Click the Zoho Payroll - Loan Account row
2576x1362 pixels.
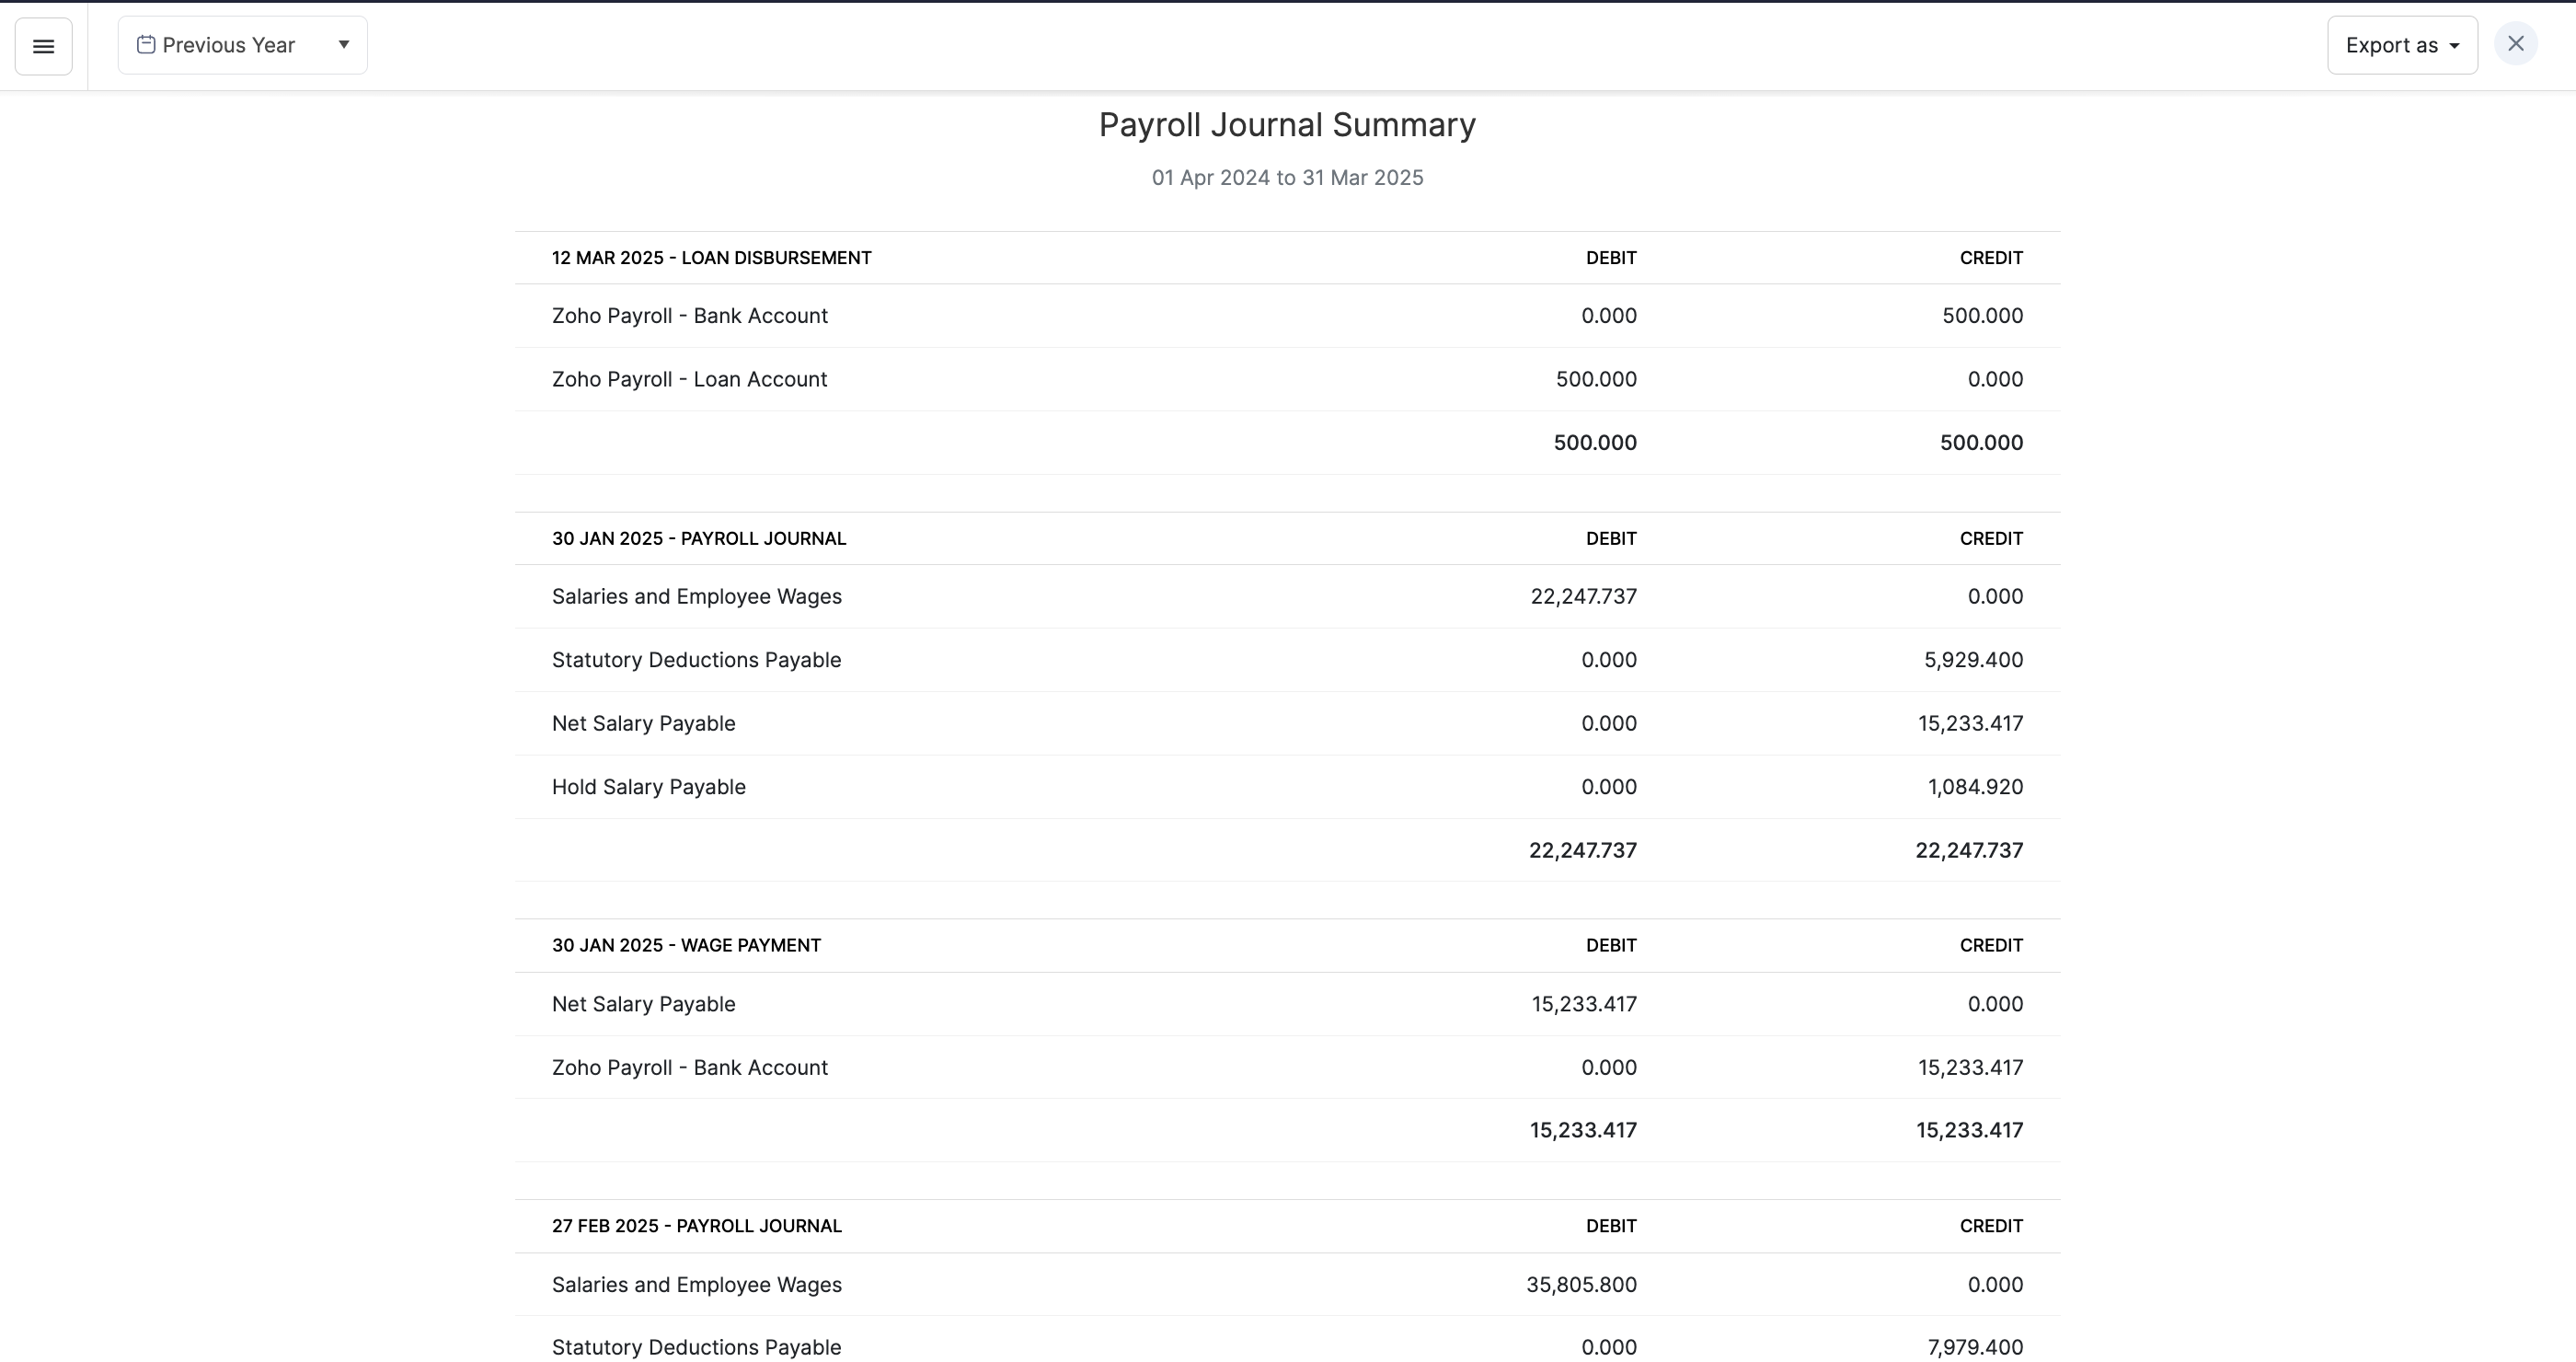[x=689, y=380]
